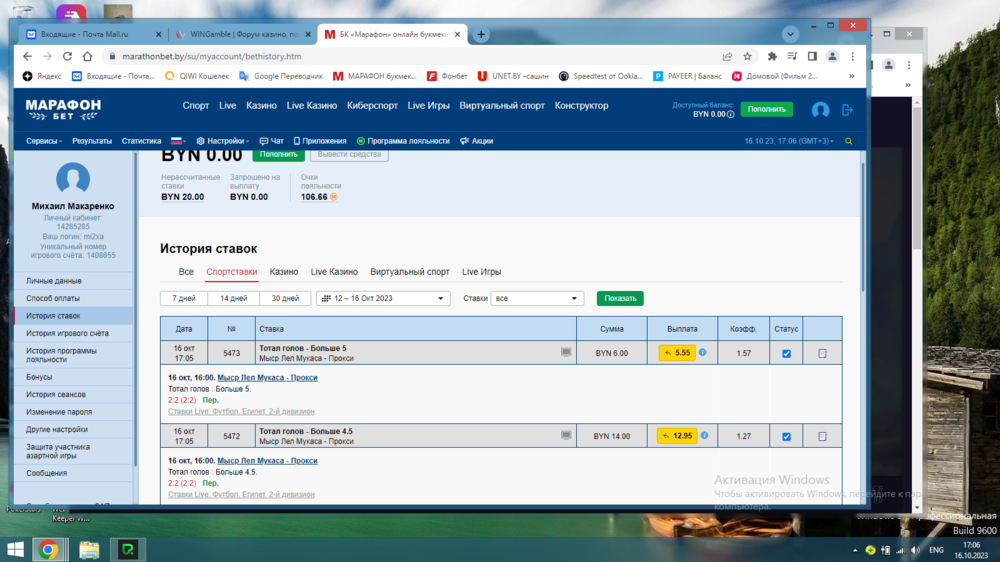
Task: Click the info icon next to payout 5.55
Action: (703, 353)
